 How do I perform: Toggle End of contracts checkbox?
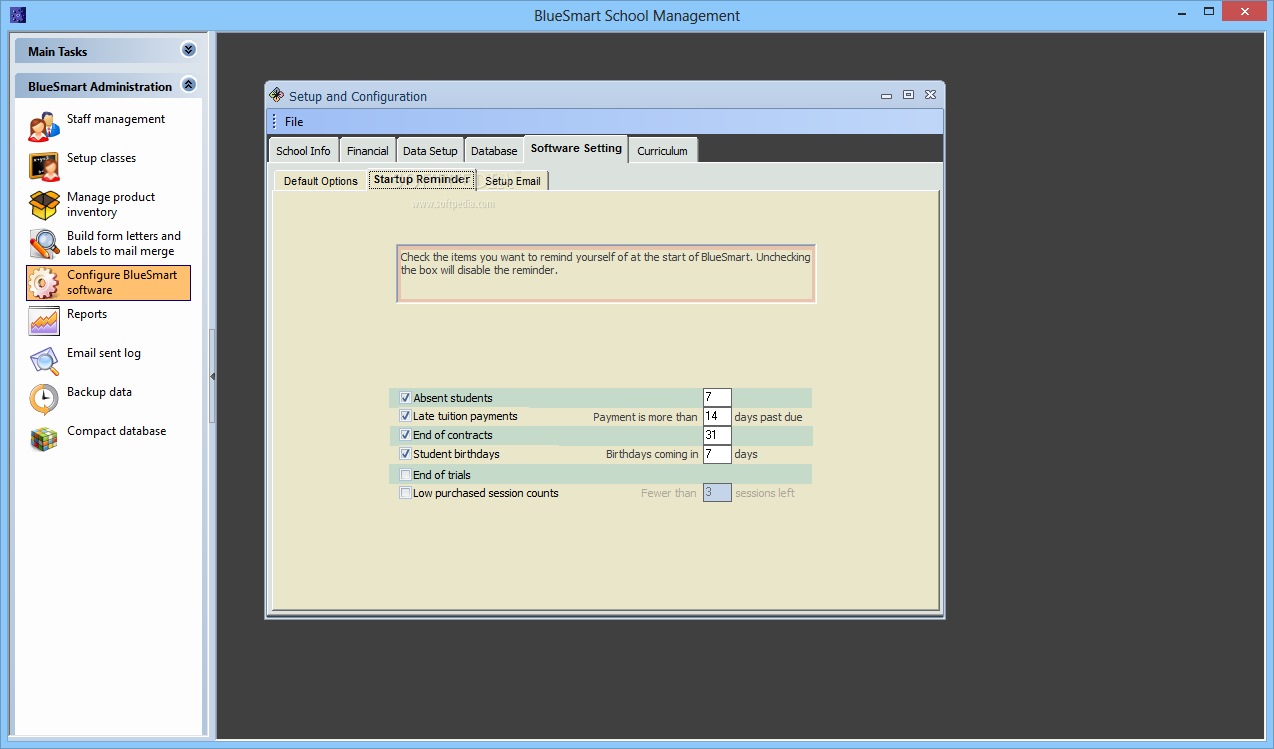click(405, 435)
